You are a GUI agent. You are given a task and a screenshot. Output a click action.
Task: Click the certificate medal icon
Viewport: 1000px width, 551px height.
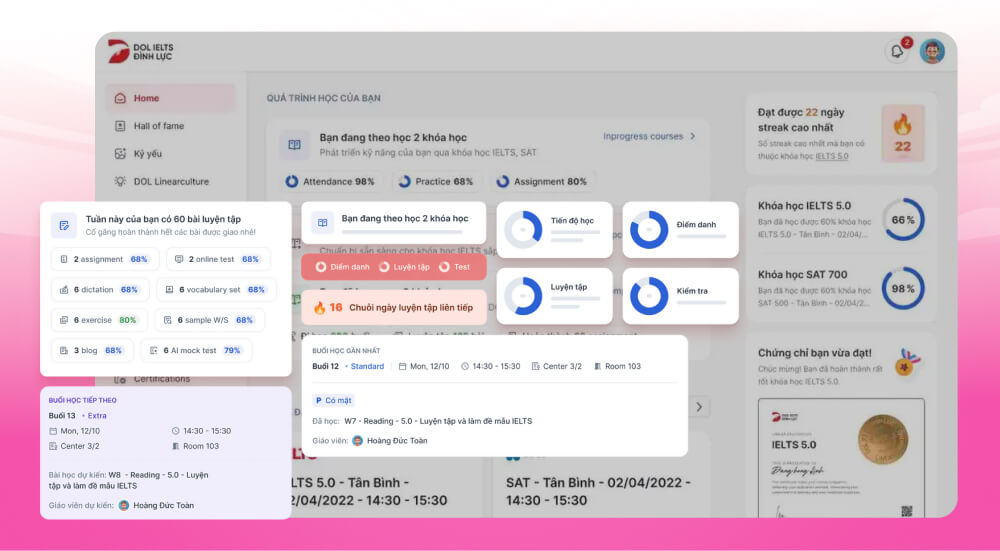(x=907, y=362)
